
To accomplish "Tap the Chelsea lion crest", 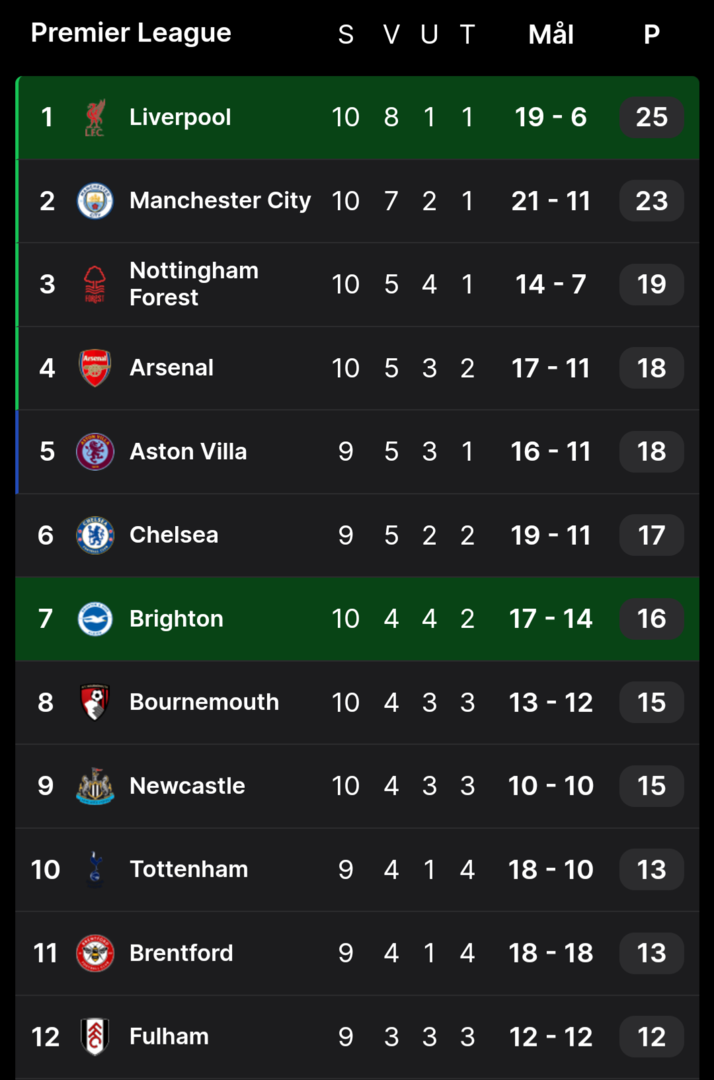I will (95, 535).
